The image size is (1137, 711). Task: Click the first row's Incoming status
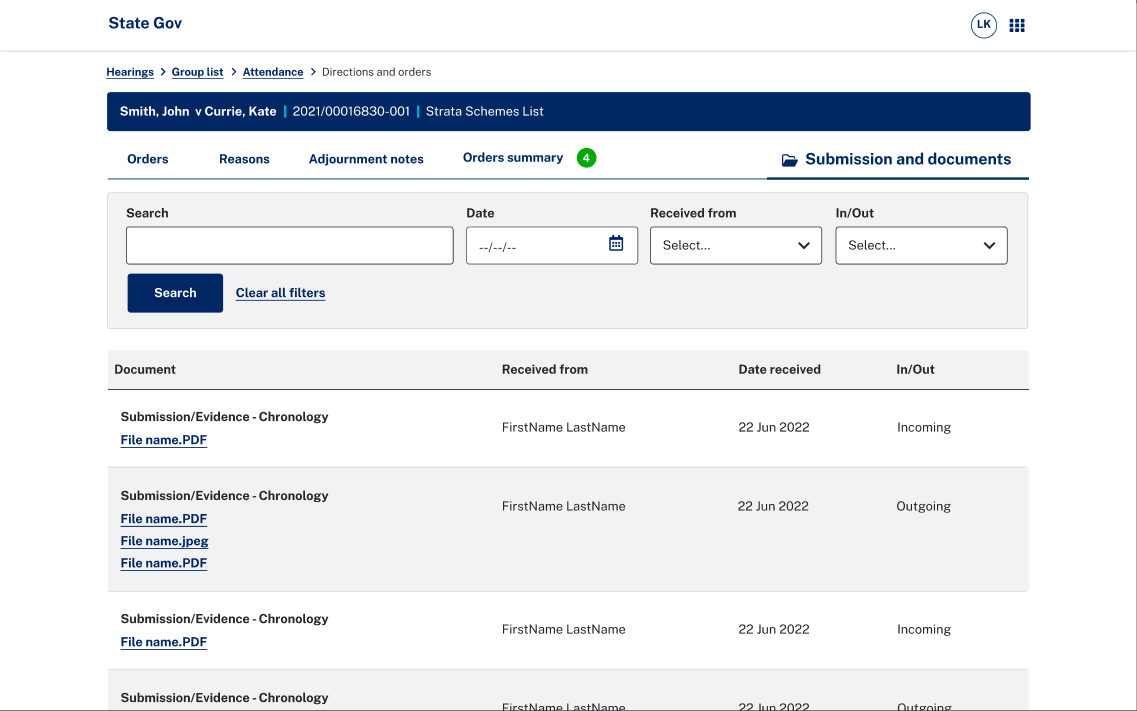pyautogui.click(x=924, y=428)
